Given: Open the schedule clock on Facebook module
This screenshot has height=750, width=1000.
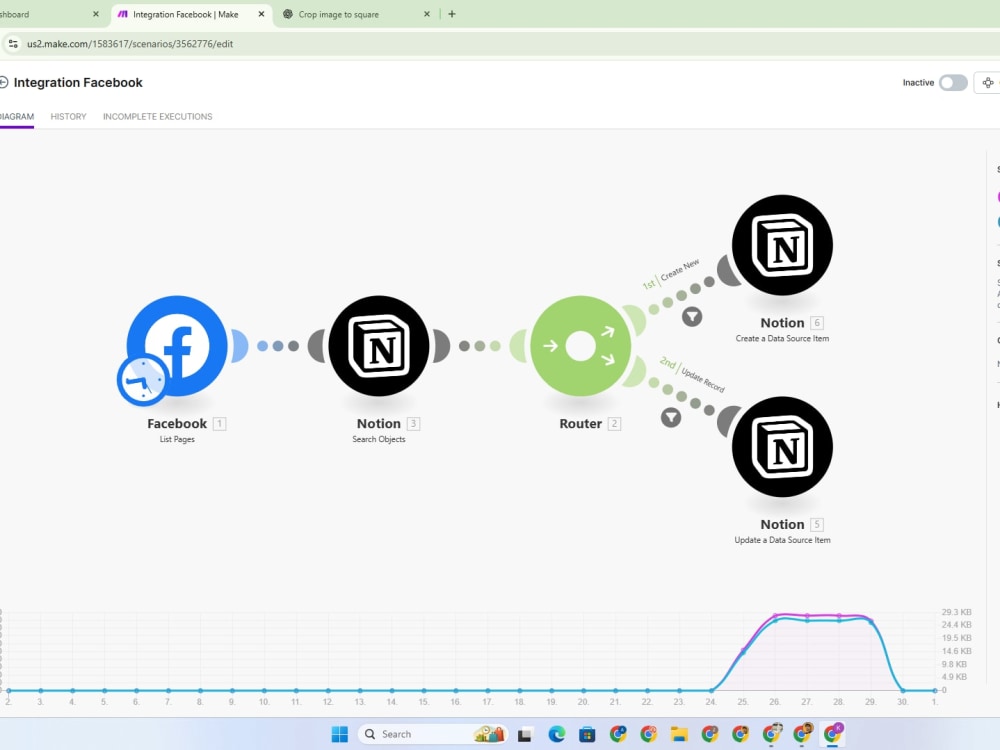Looking at the screenshot, I should (x=143, y=380).
